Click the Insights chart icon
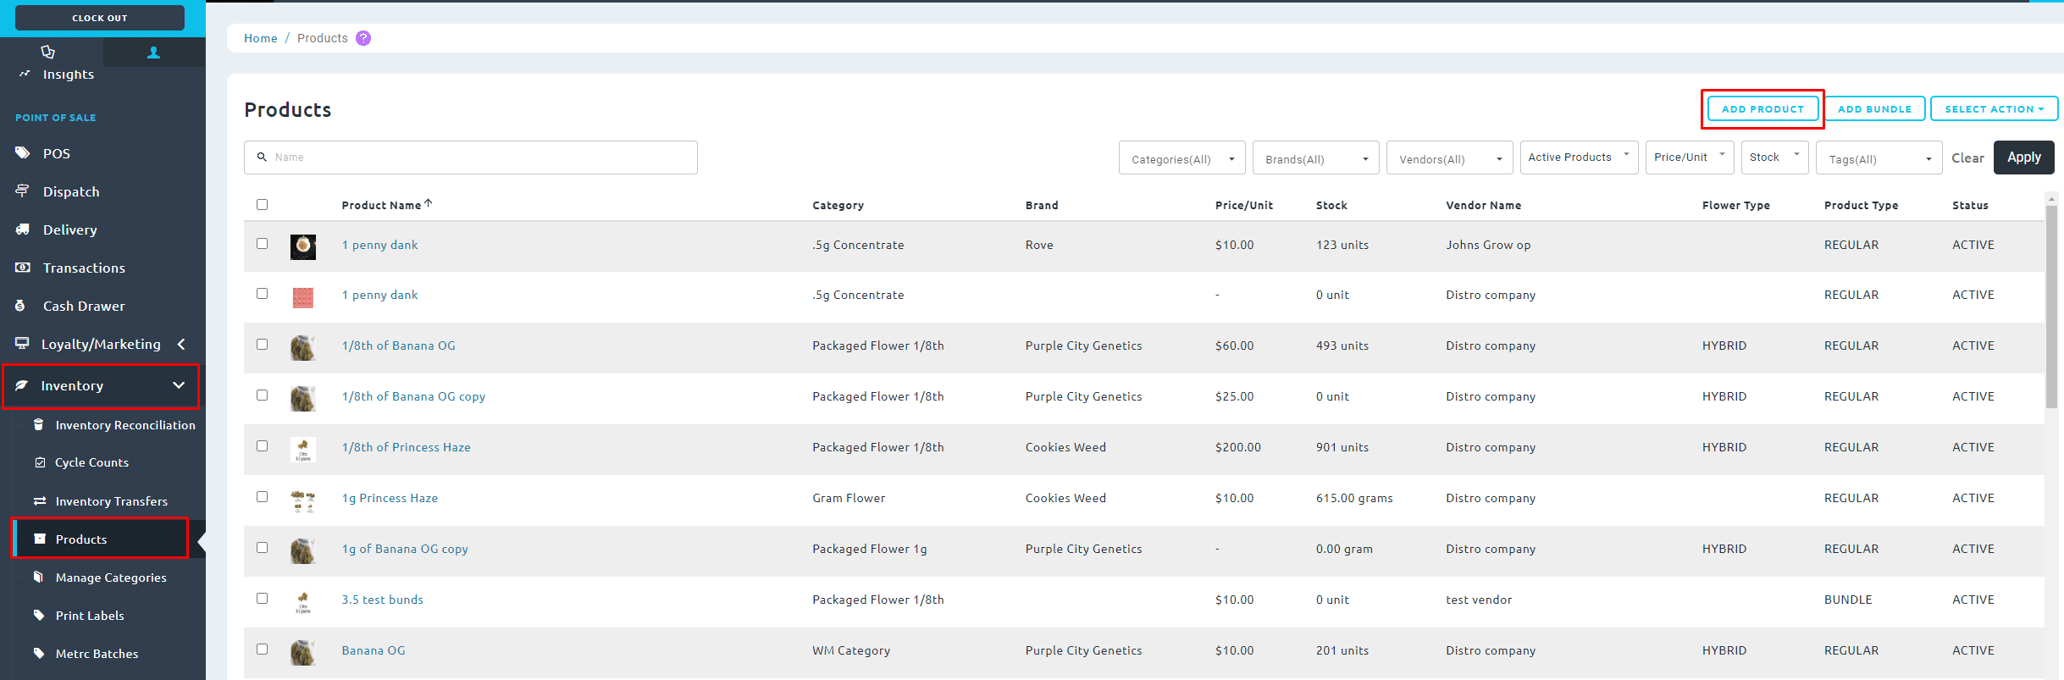This screenshot has height=680, width=2064. tap(25, 74)
